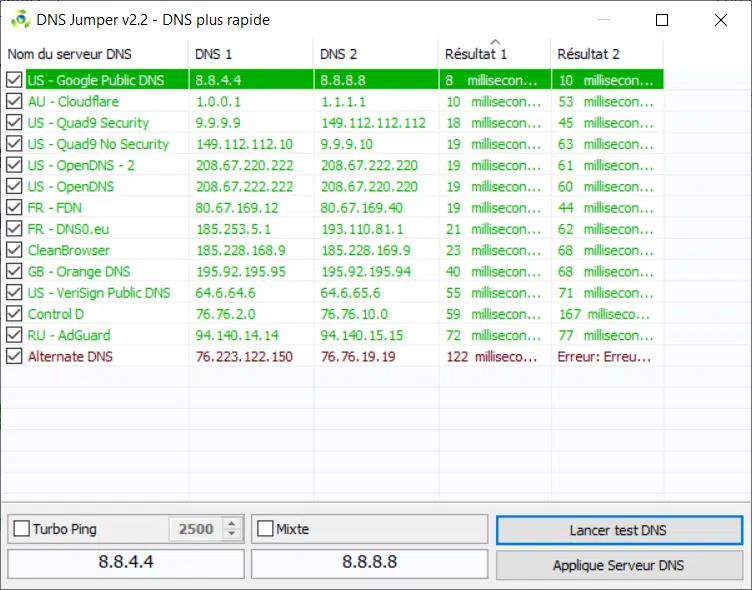Uncheck the AU - Cloudflare checkbox

pos(14,101)
